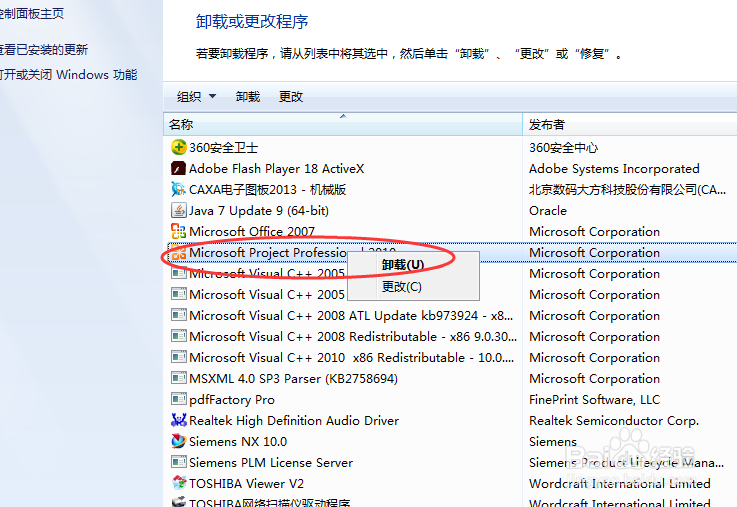Select Realtek High Definition Audio Driver
Viewport: 737px width, 507px height.
pyautogui.click(x=294, y=420)
